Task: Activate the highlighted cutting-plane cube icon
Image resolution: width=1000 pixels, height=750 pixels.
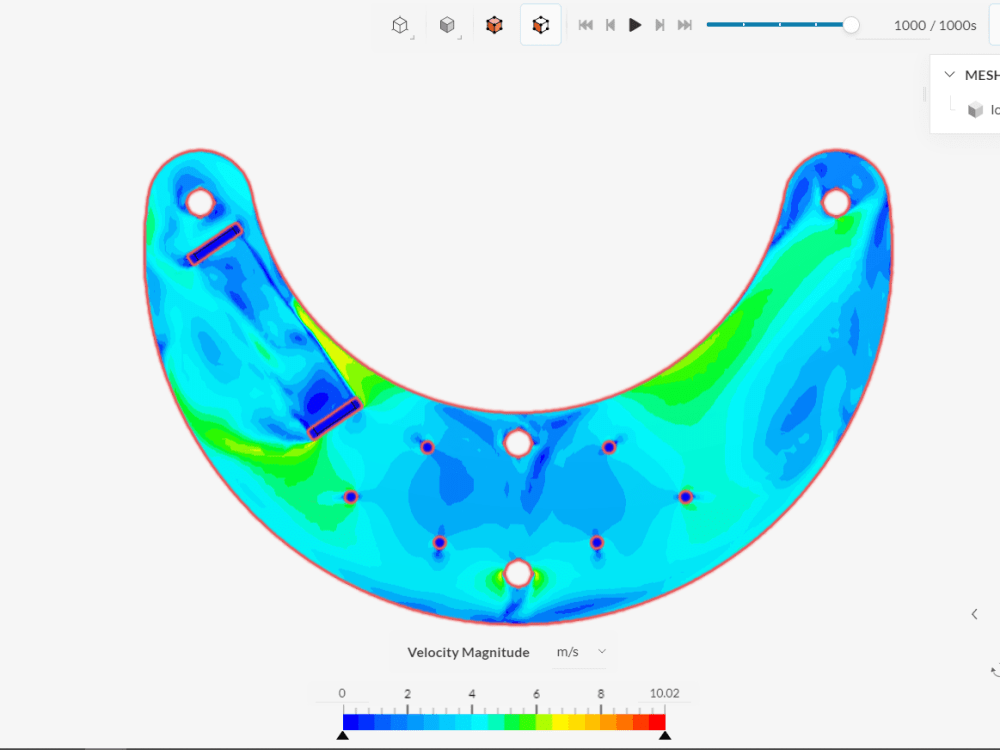Action: pyautogui.click(x=541, y=24)
